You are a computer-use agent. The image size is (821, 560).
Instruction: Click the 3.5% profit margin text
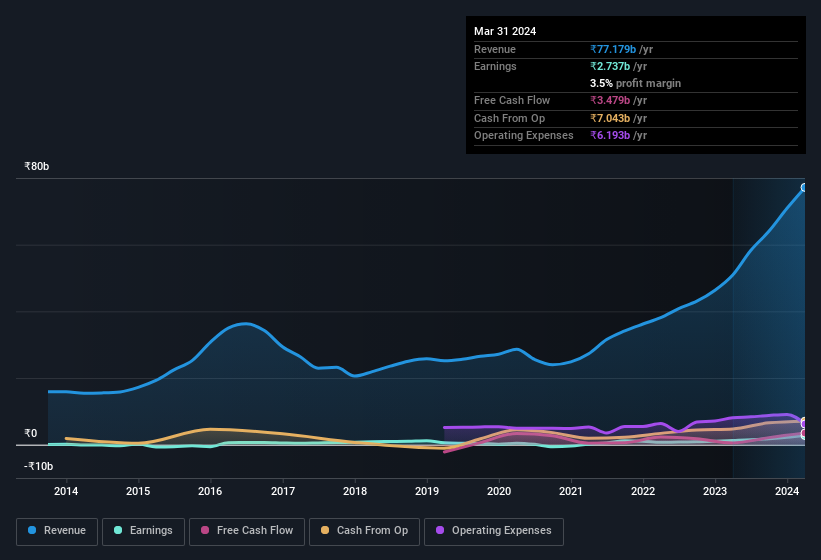click(x=635, y=83)
